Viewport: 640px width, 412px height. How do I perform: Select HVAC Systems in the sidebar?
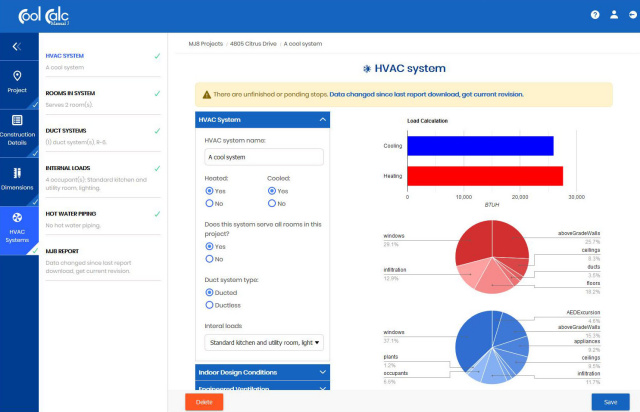17,226
